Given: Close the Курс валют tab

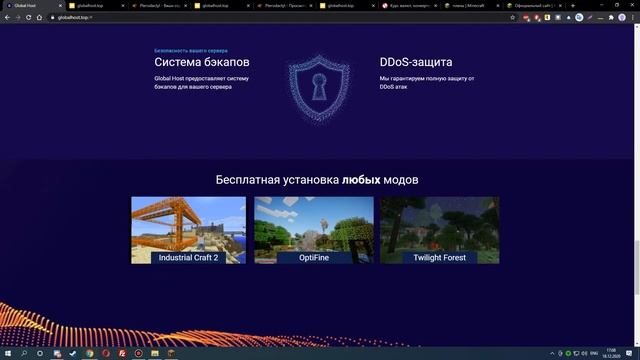Looking at the screenshot, I should 436,6.
